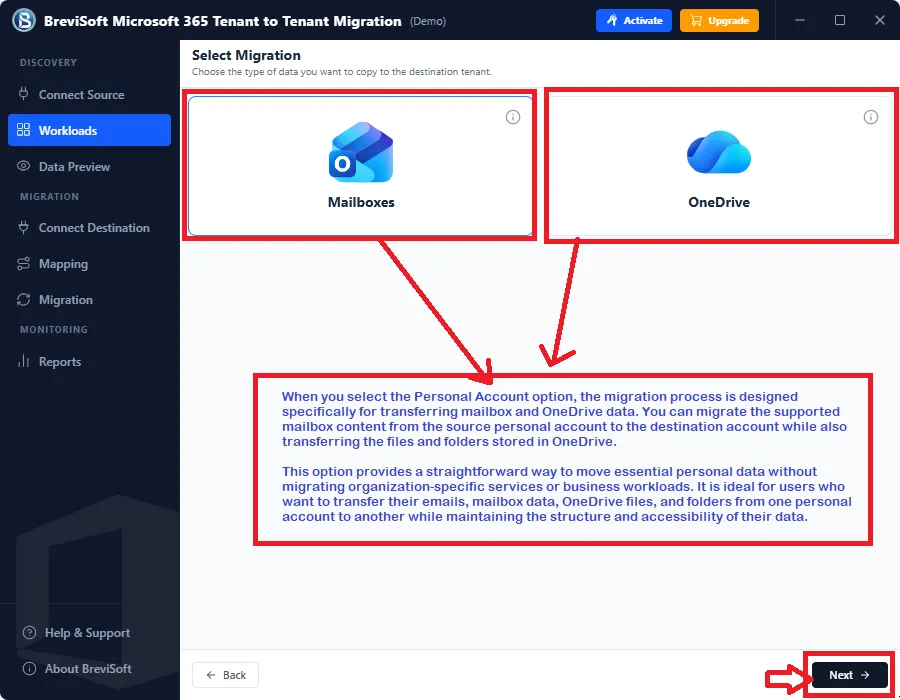900x700 pixels.
Task: Maximize the application window
Action: [840, 20]
